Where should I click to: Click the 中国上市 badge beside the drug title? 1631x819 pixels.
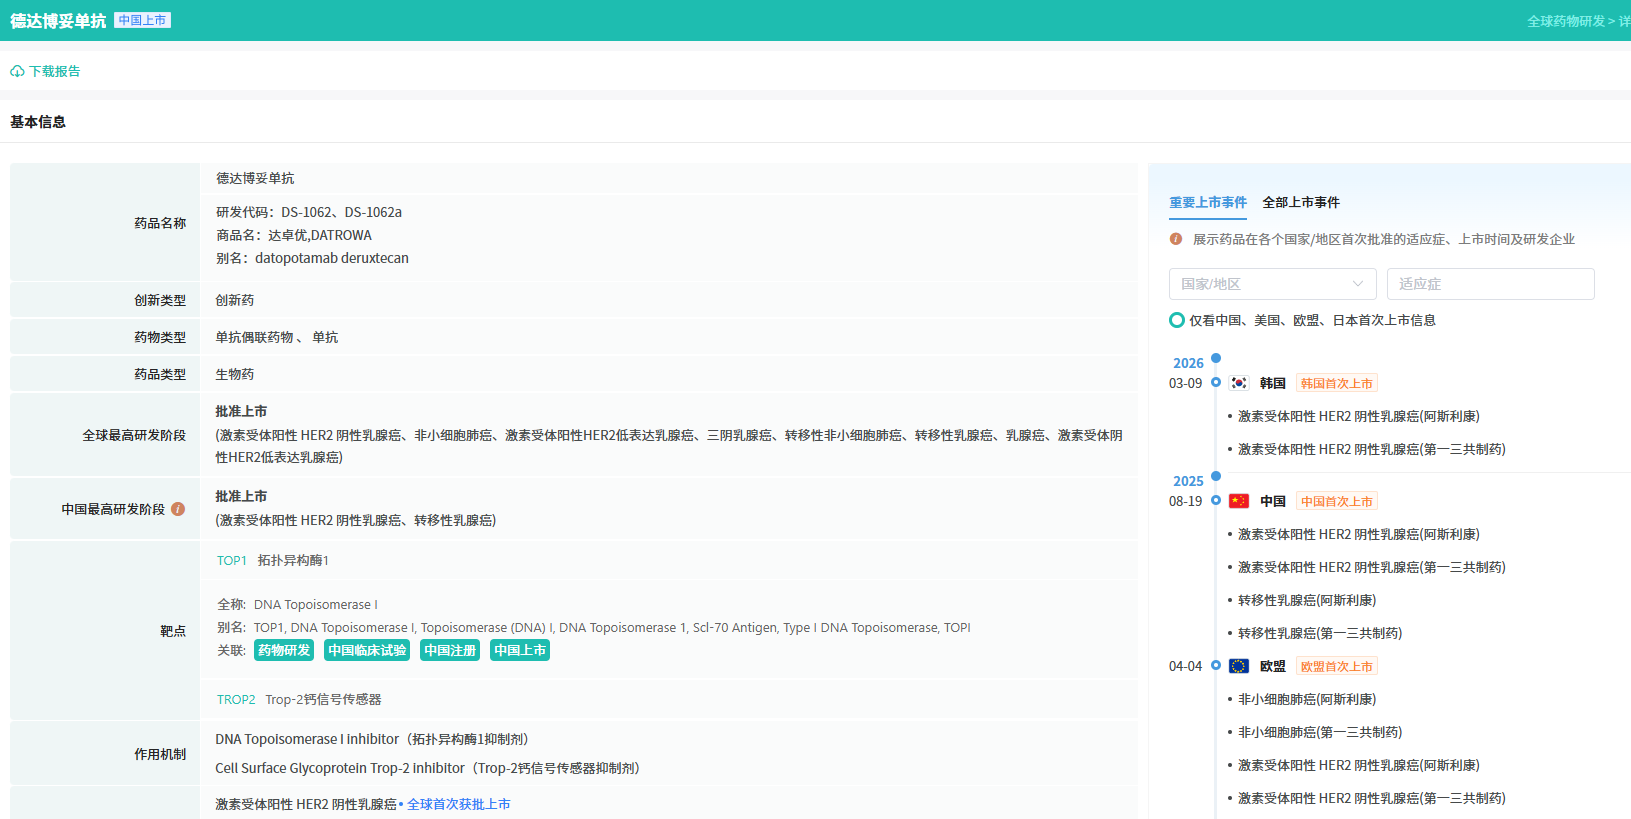pos(142,20)
